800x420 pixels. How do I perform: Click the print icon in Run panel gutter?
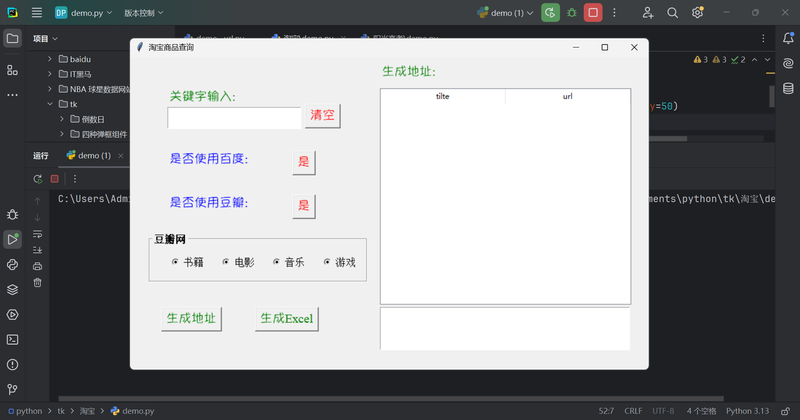tap(37, 266)
